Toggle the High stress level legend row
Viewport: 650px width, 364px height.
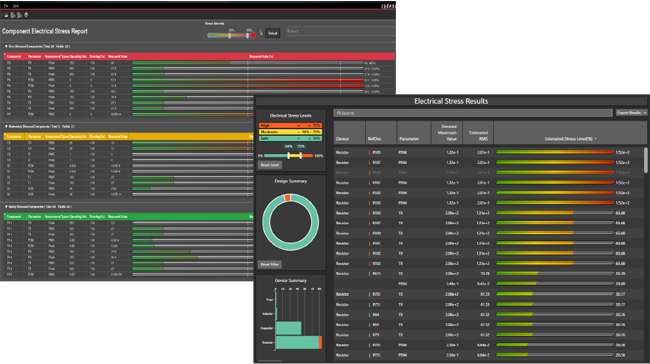pyautogui.click(x=290, y=125)
